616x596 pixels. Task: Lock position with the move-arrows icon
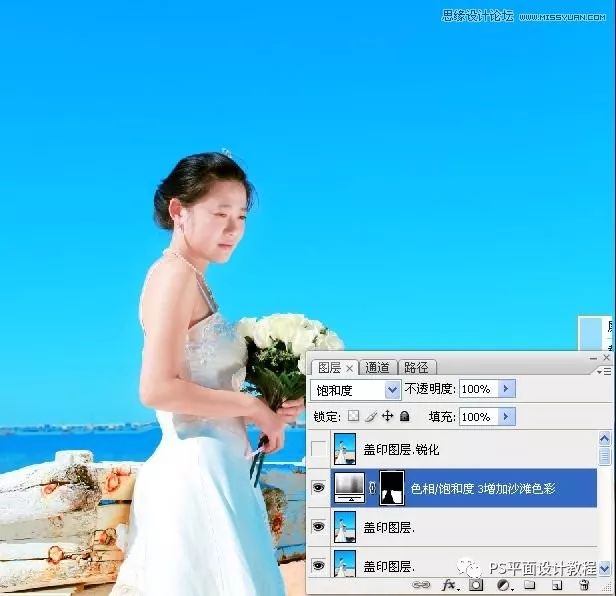point(387,416)
